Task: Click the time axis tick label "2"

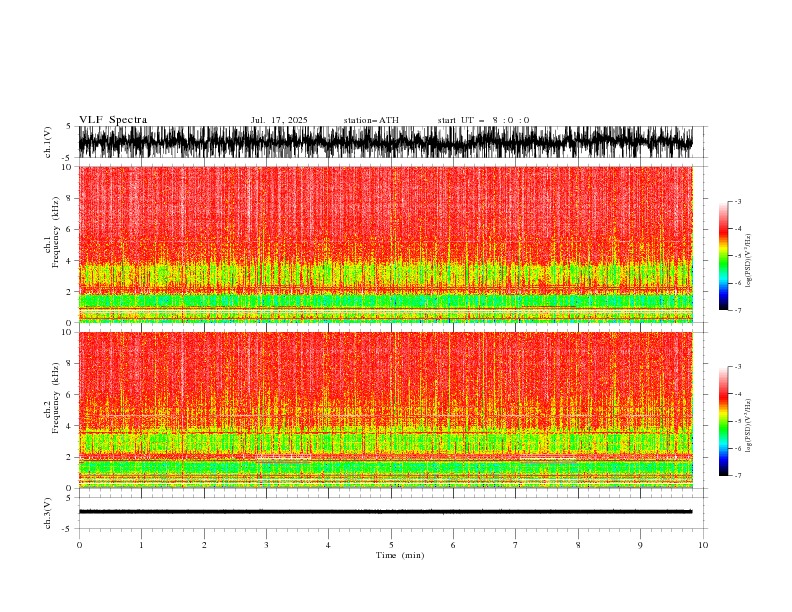Action: click(x=204, y=545)
